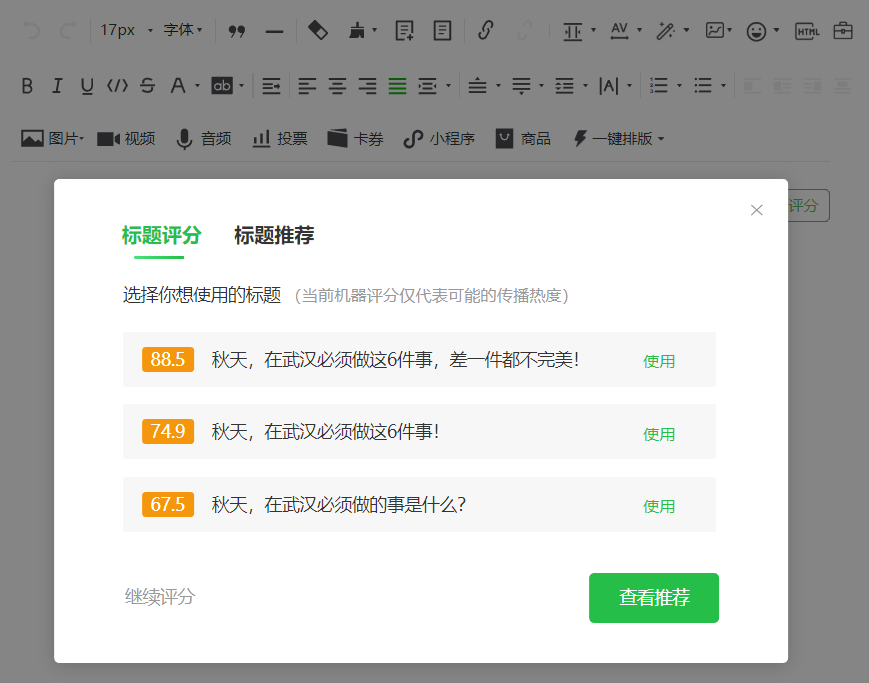Image resolution: width=869 pixels, height=683 pixels.
Task: Switch to the 标题评分 tab
Action: pos(161,236)
